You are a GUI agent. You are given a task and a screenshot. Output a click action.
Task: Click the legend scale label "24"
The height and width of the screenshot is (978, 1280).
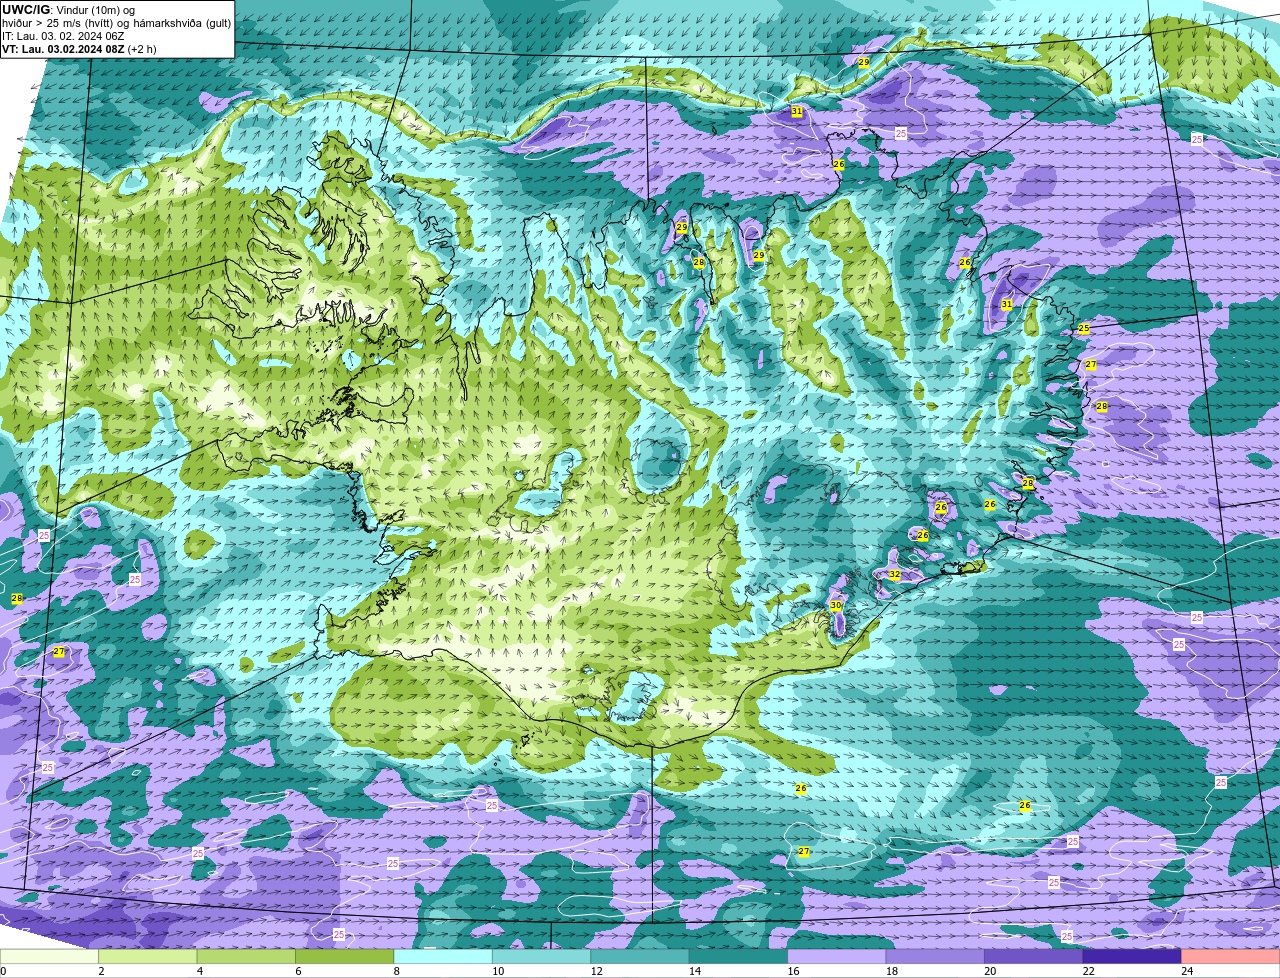(x=1186, y=971)
